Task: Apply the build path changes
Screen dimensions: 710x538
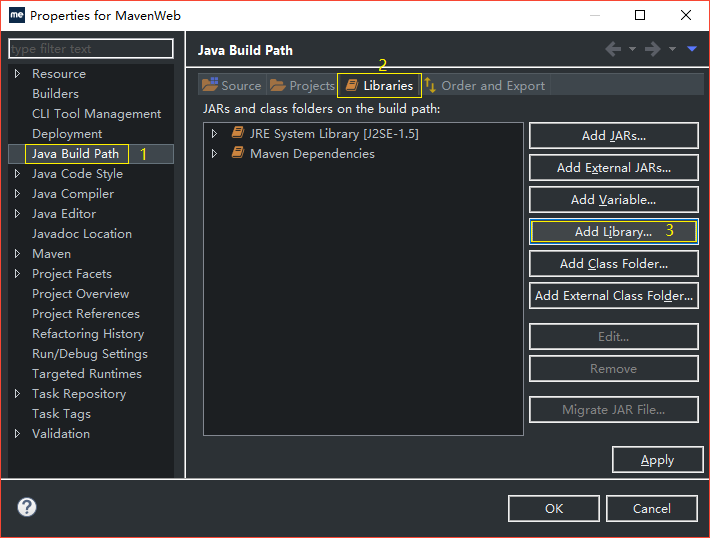Action: (x=657, y=460)
